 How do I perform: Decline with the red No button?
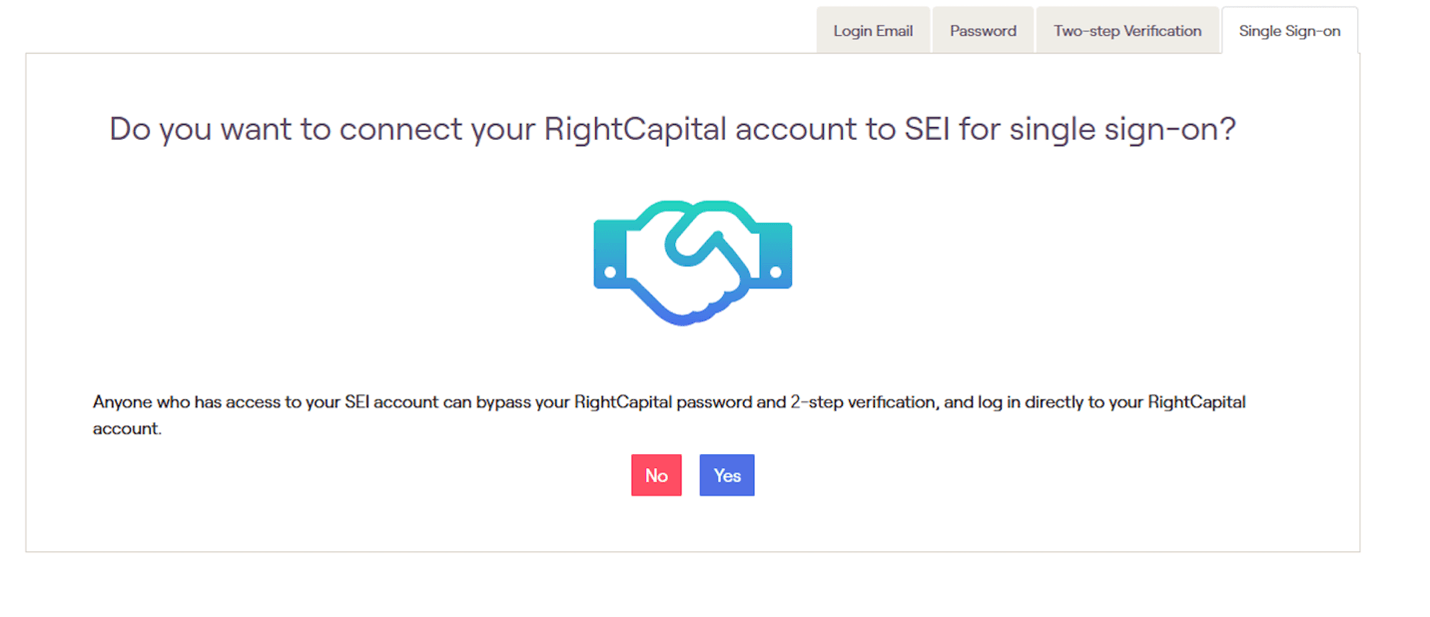tap(656, 476)
